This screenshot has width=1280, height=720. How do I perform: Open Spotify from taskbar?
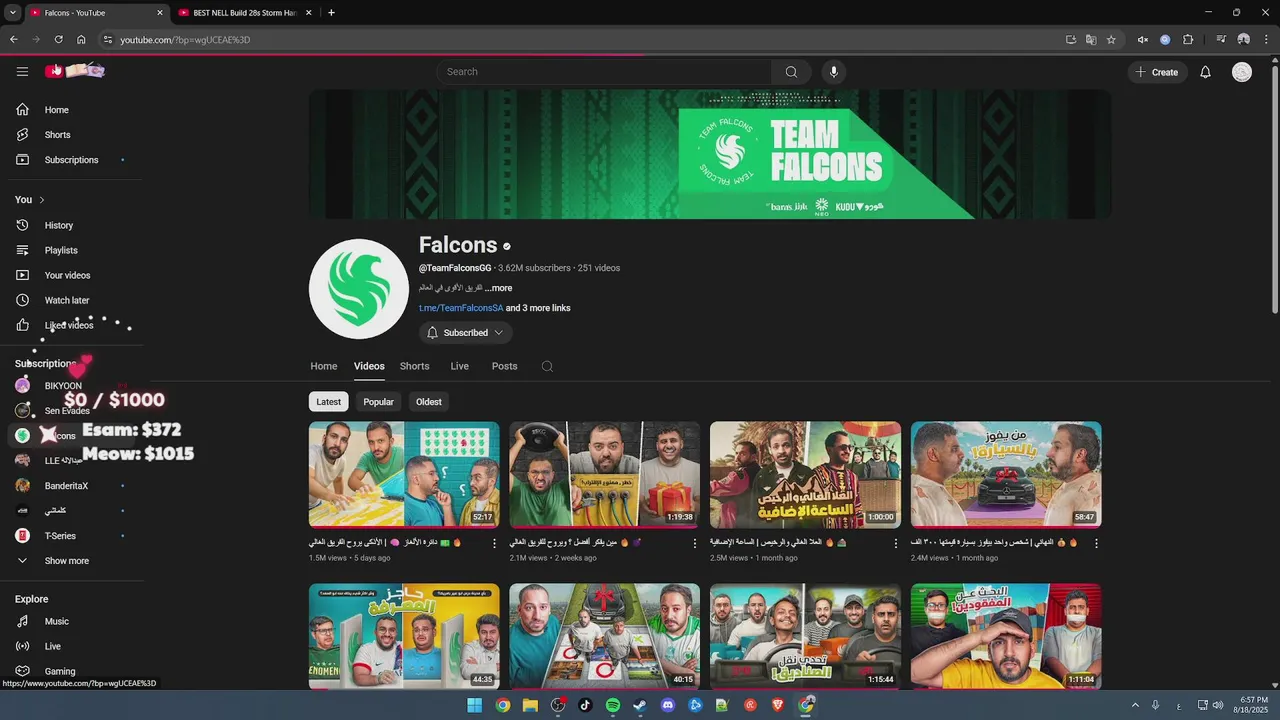(x=613, y=705)
